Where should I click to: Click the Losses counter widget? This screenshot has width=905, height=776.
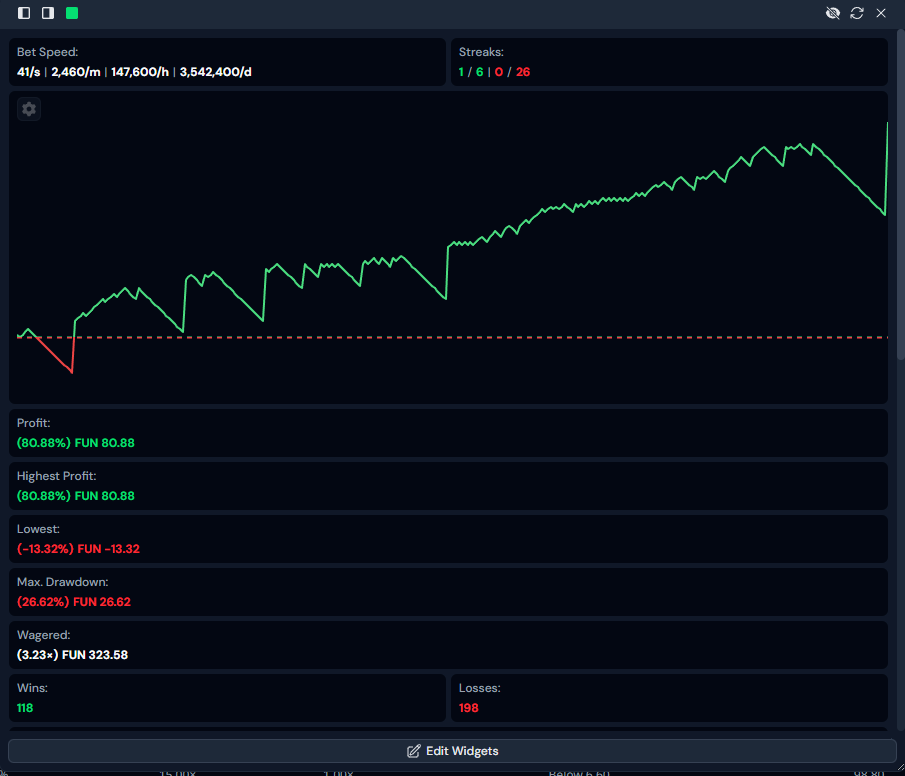coord(669,698)
